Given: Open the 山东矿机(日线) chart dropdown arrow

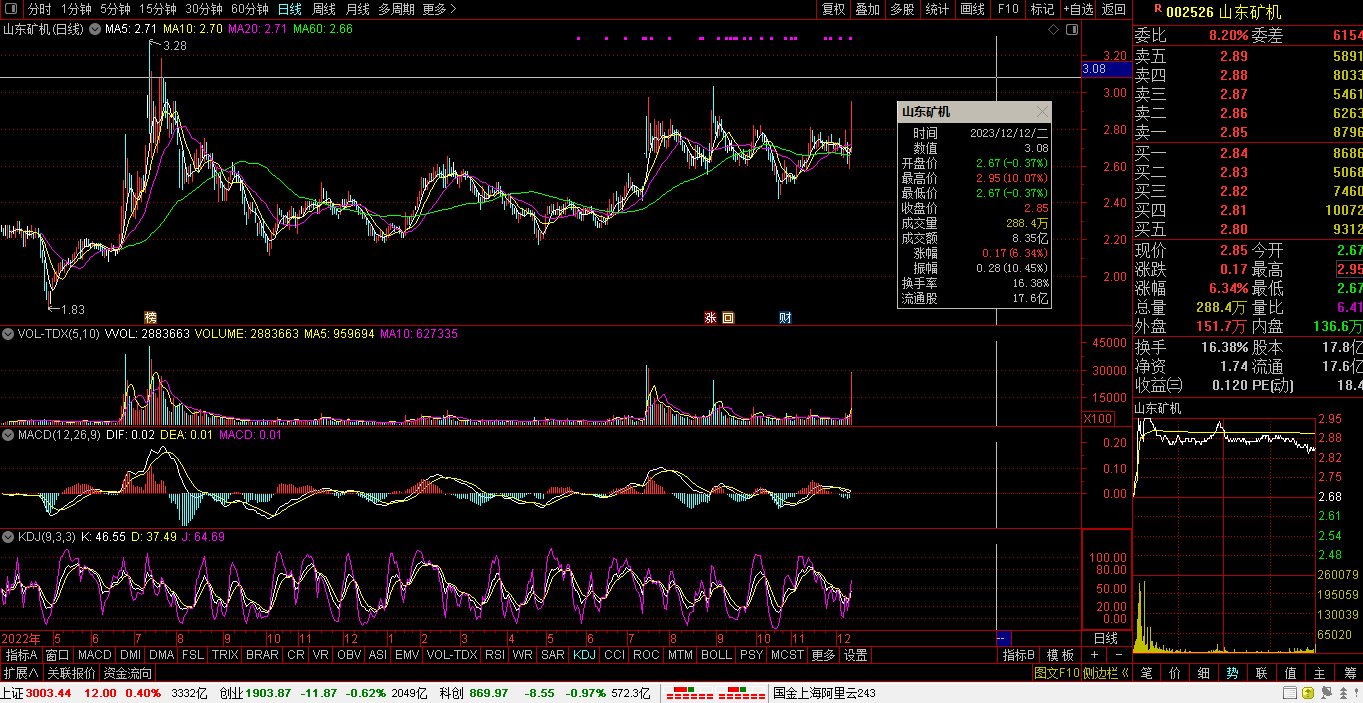Looking at the screenshot, I should pyautogui.click(x=97, y=30).
